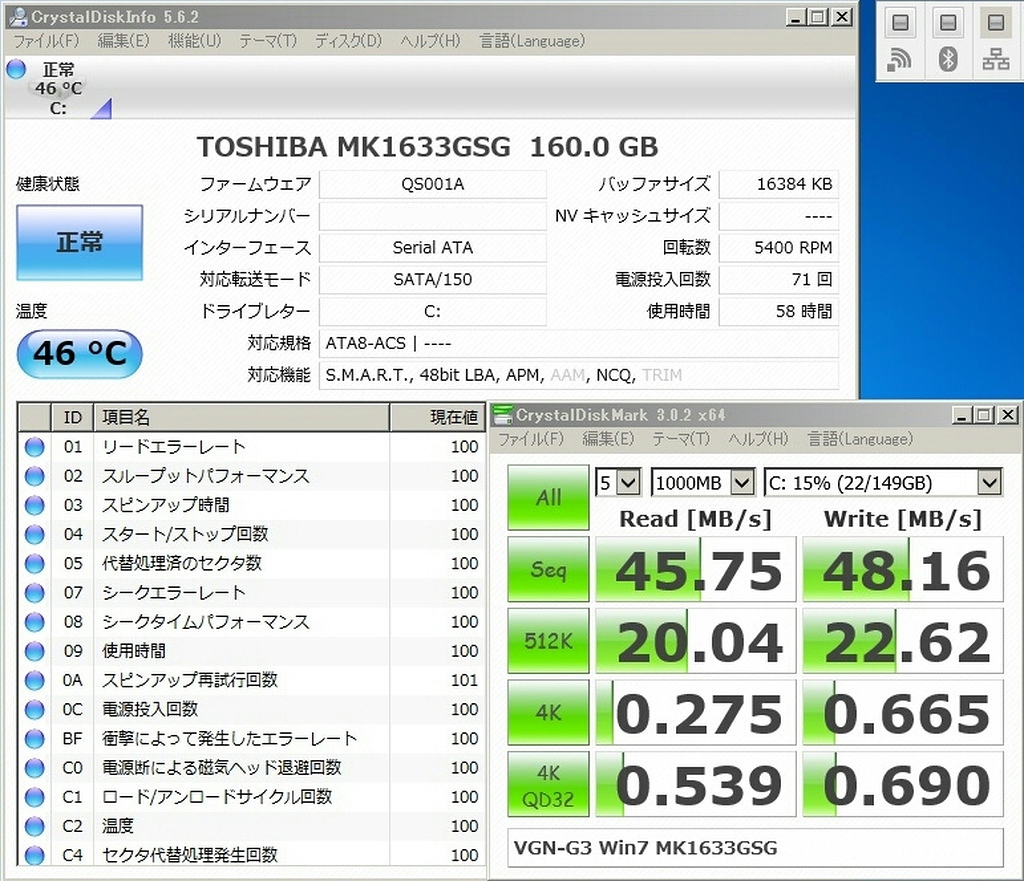Run the 4K benchmark test

pos(548,712)
